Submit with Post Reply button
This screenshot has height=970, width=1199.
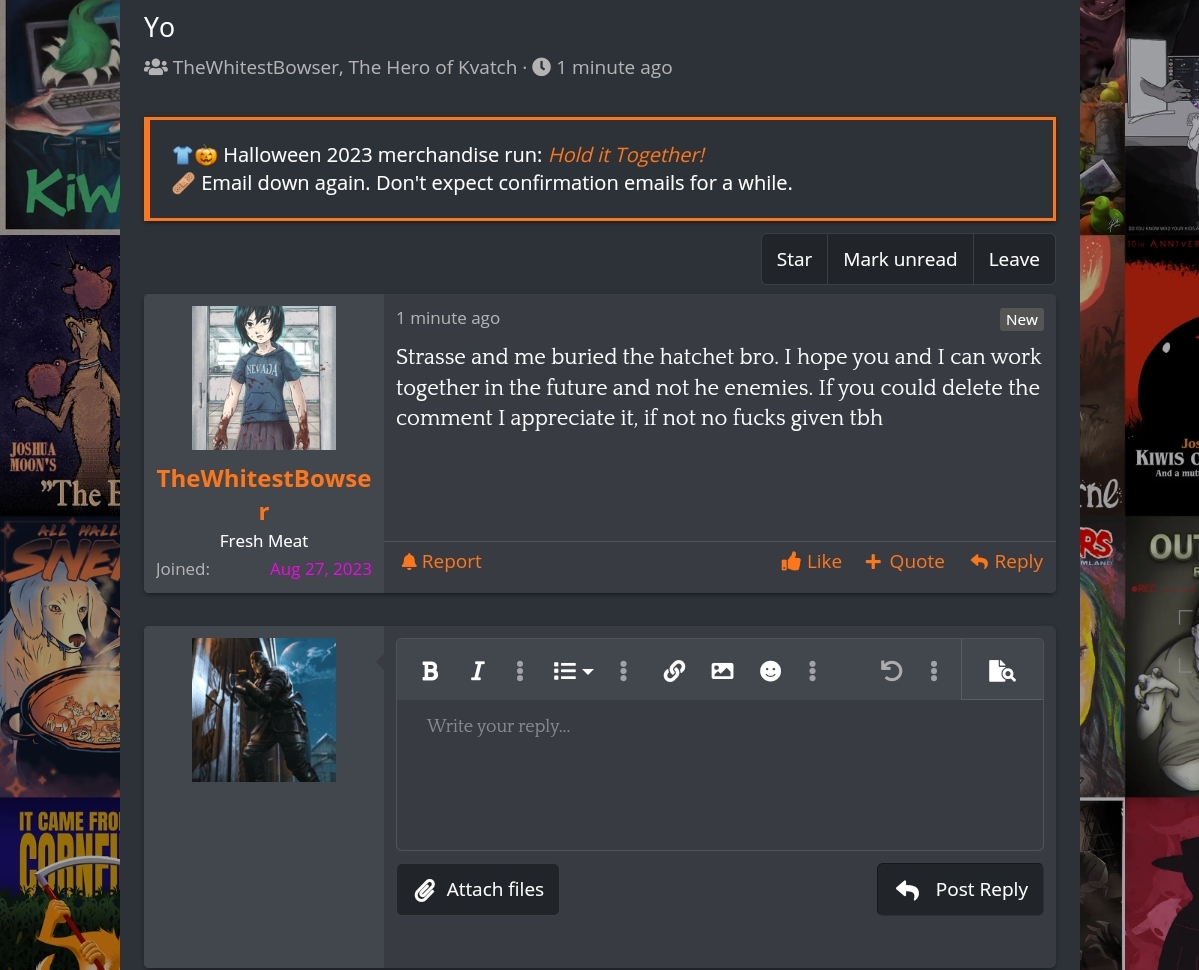[x=960, y=890]
